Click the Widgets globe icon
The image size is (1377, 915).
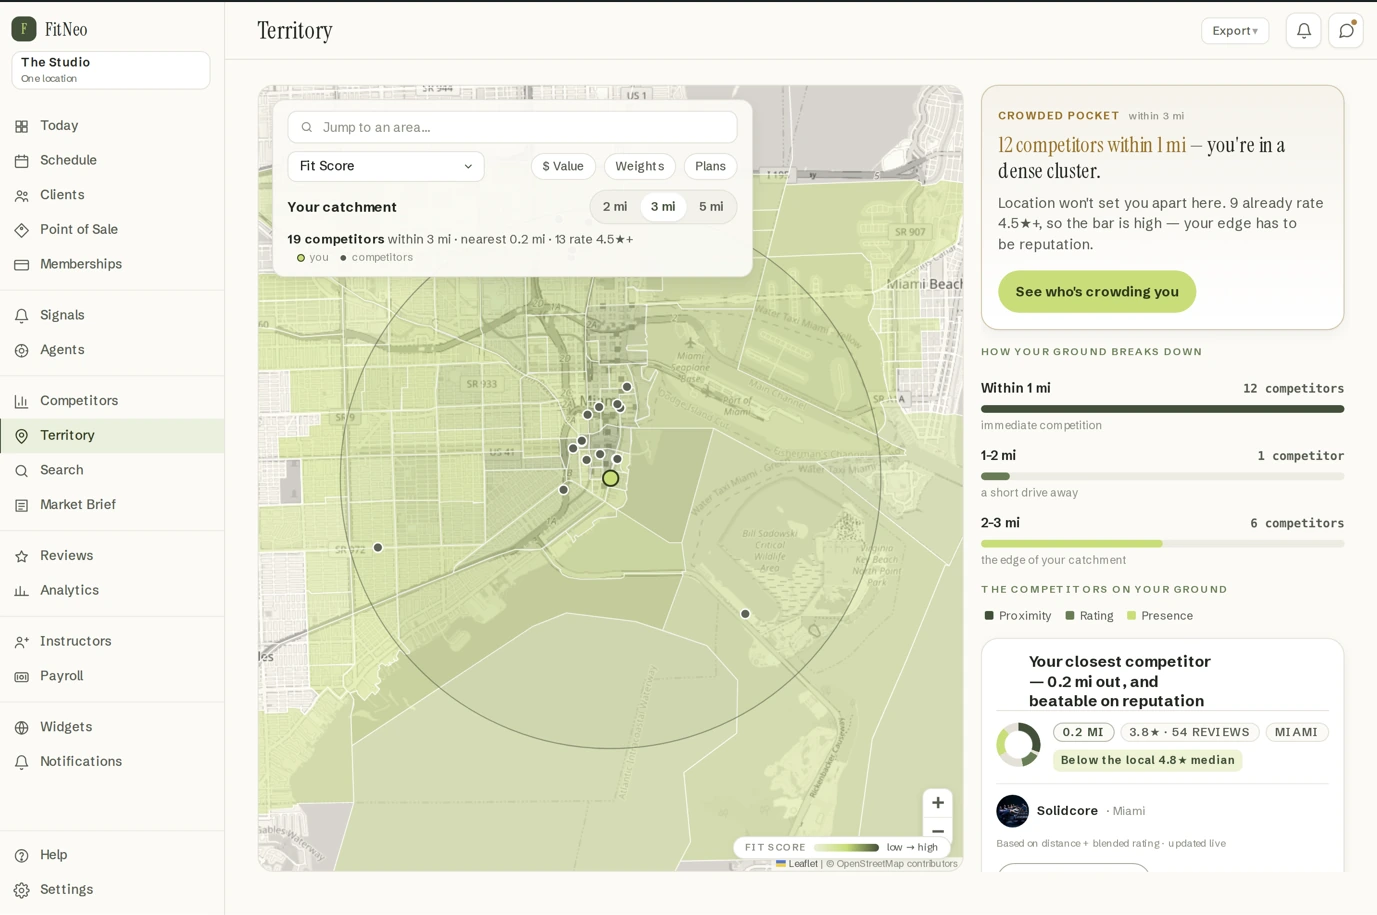pos(22,728)
